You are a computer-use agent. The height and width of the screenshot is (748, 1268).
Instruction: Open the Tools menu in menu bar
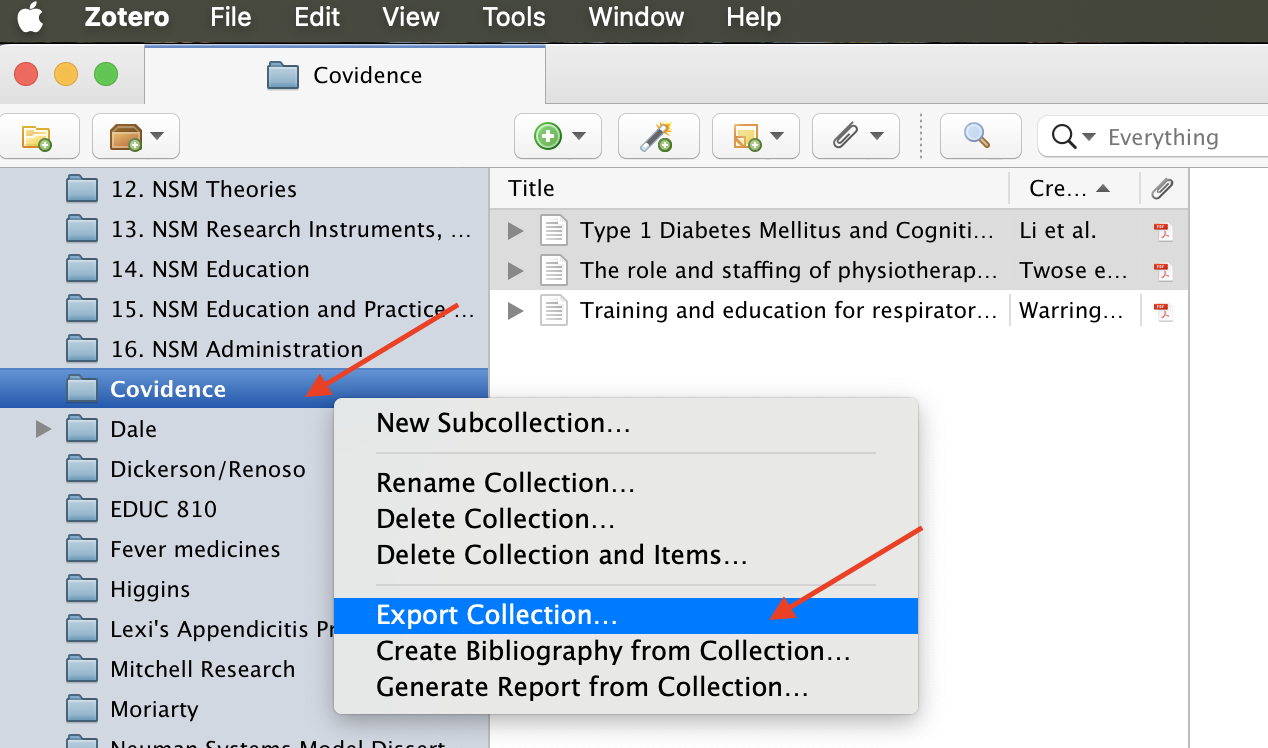[x=514, y=17]
